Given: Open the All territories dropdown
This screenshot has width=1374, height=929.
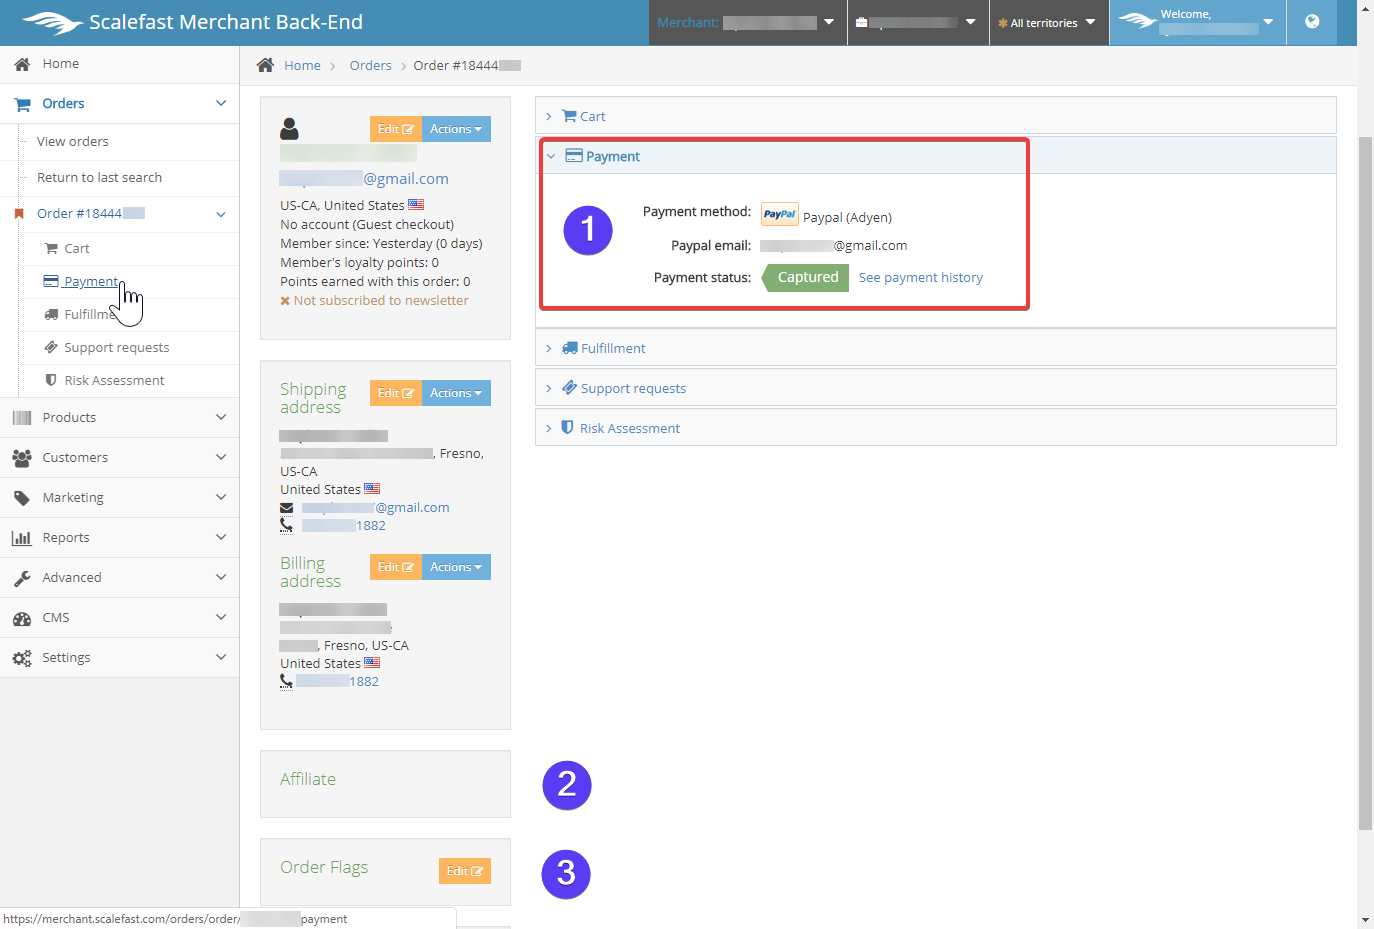Looking at the screenshot, I should [x=1047, y=23].
